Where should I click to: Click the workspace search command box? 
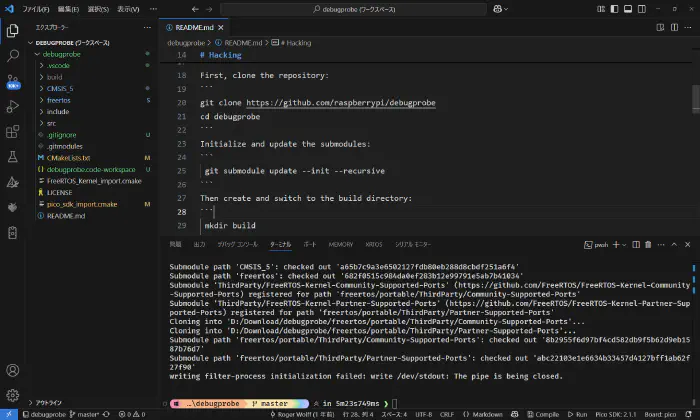point(354,9)
